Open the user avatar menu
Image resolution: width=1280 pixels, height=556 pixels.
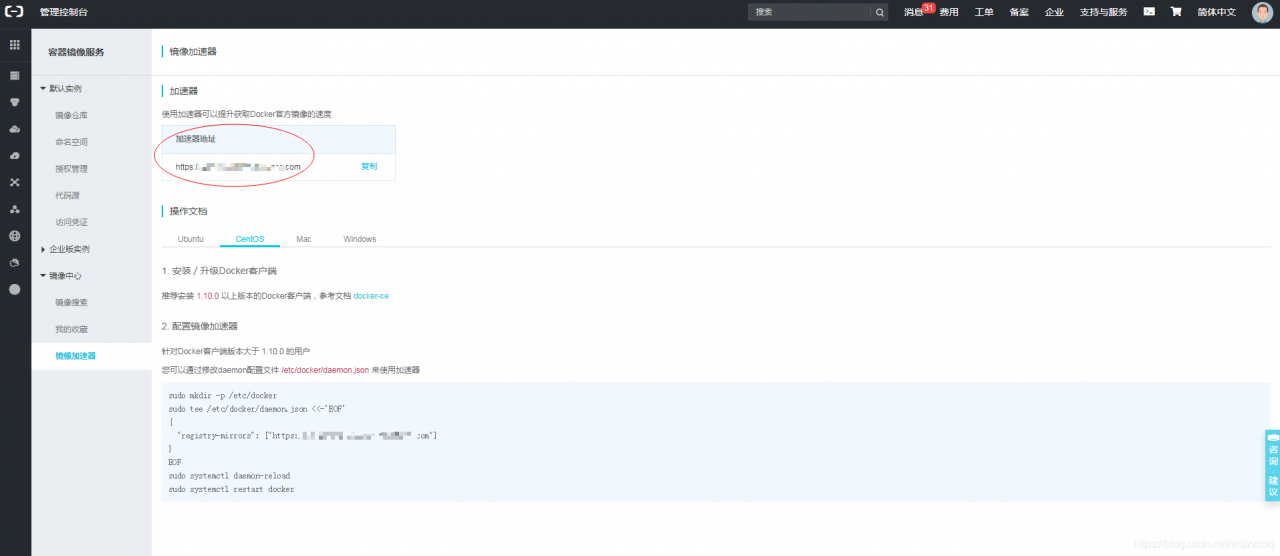(x=1262, y=12)
